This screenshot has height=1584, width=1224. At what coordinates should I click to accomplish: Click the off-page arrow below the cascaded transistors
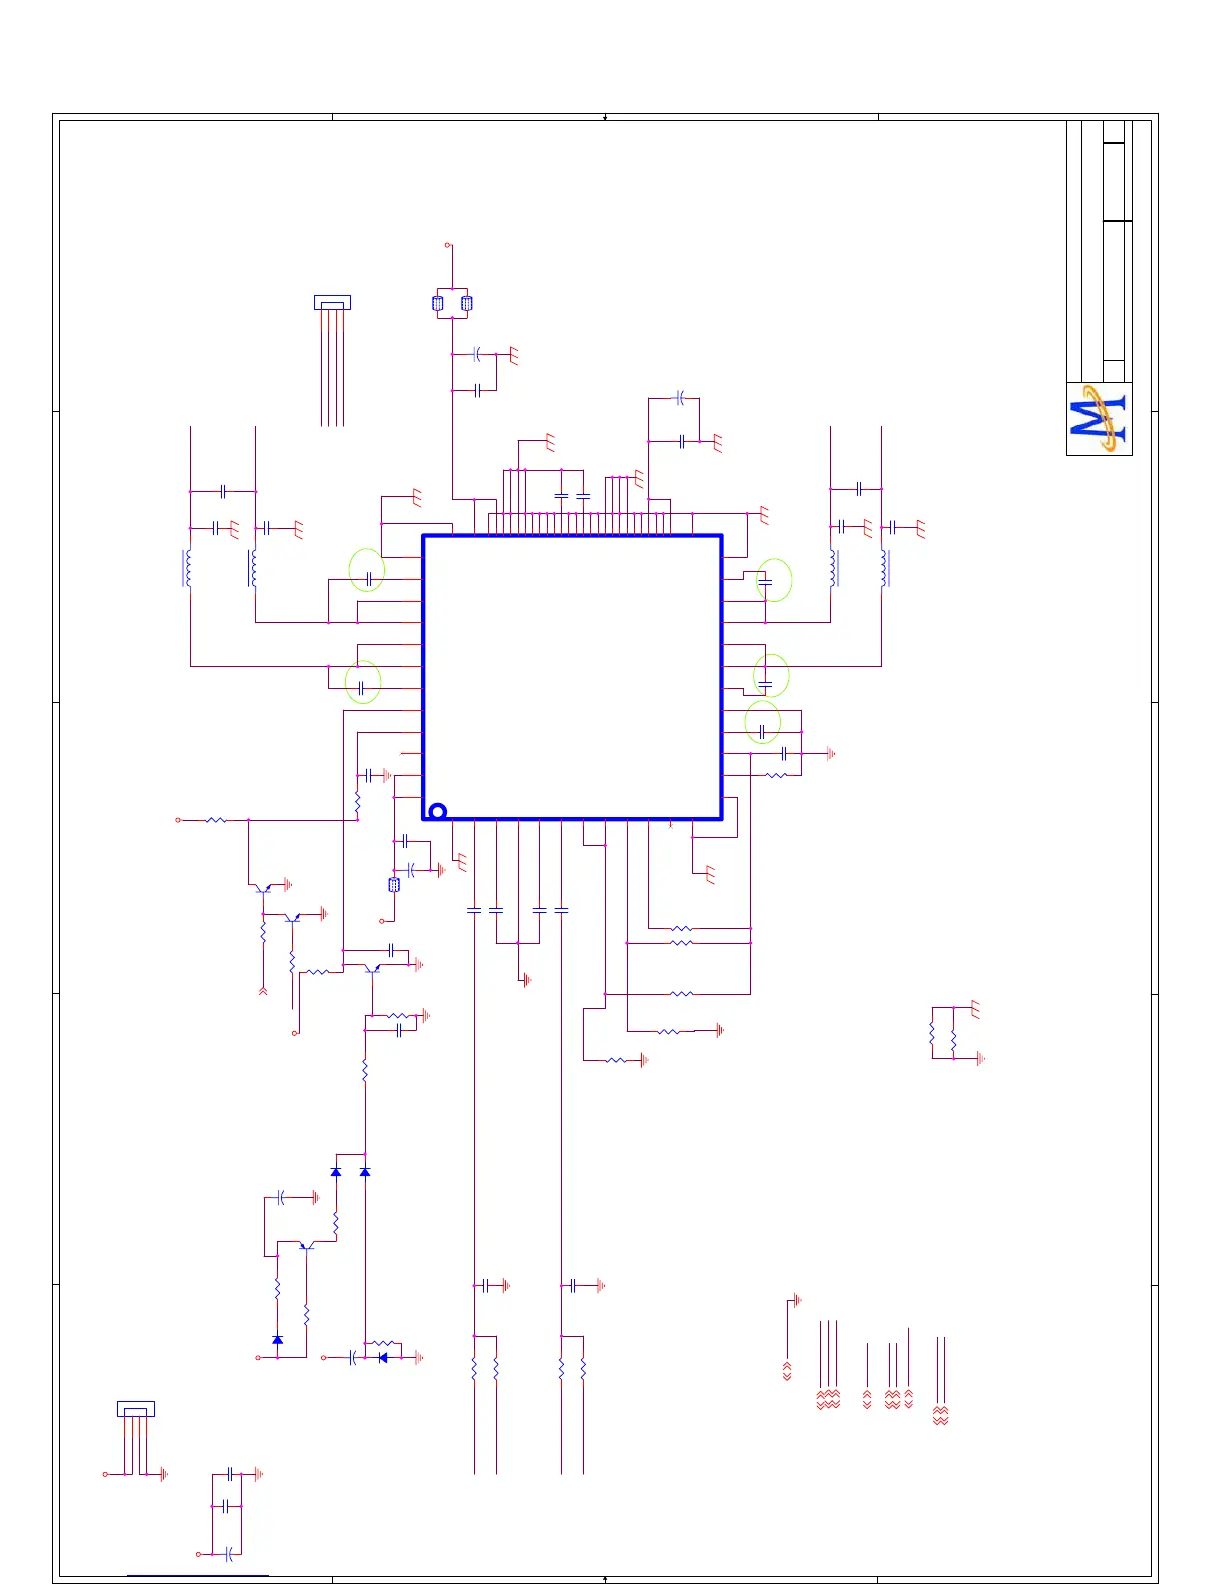click(x=263, y=991)
